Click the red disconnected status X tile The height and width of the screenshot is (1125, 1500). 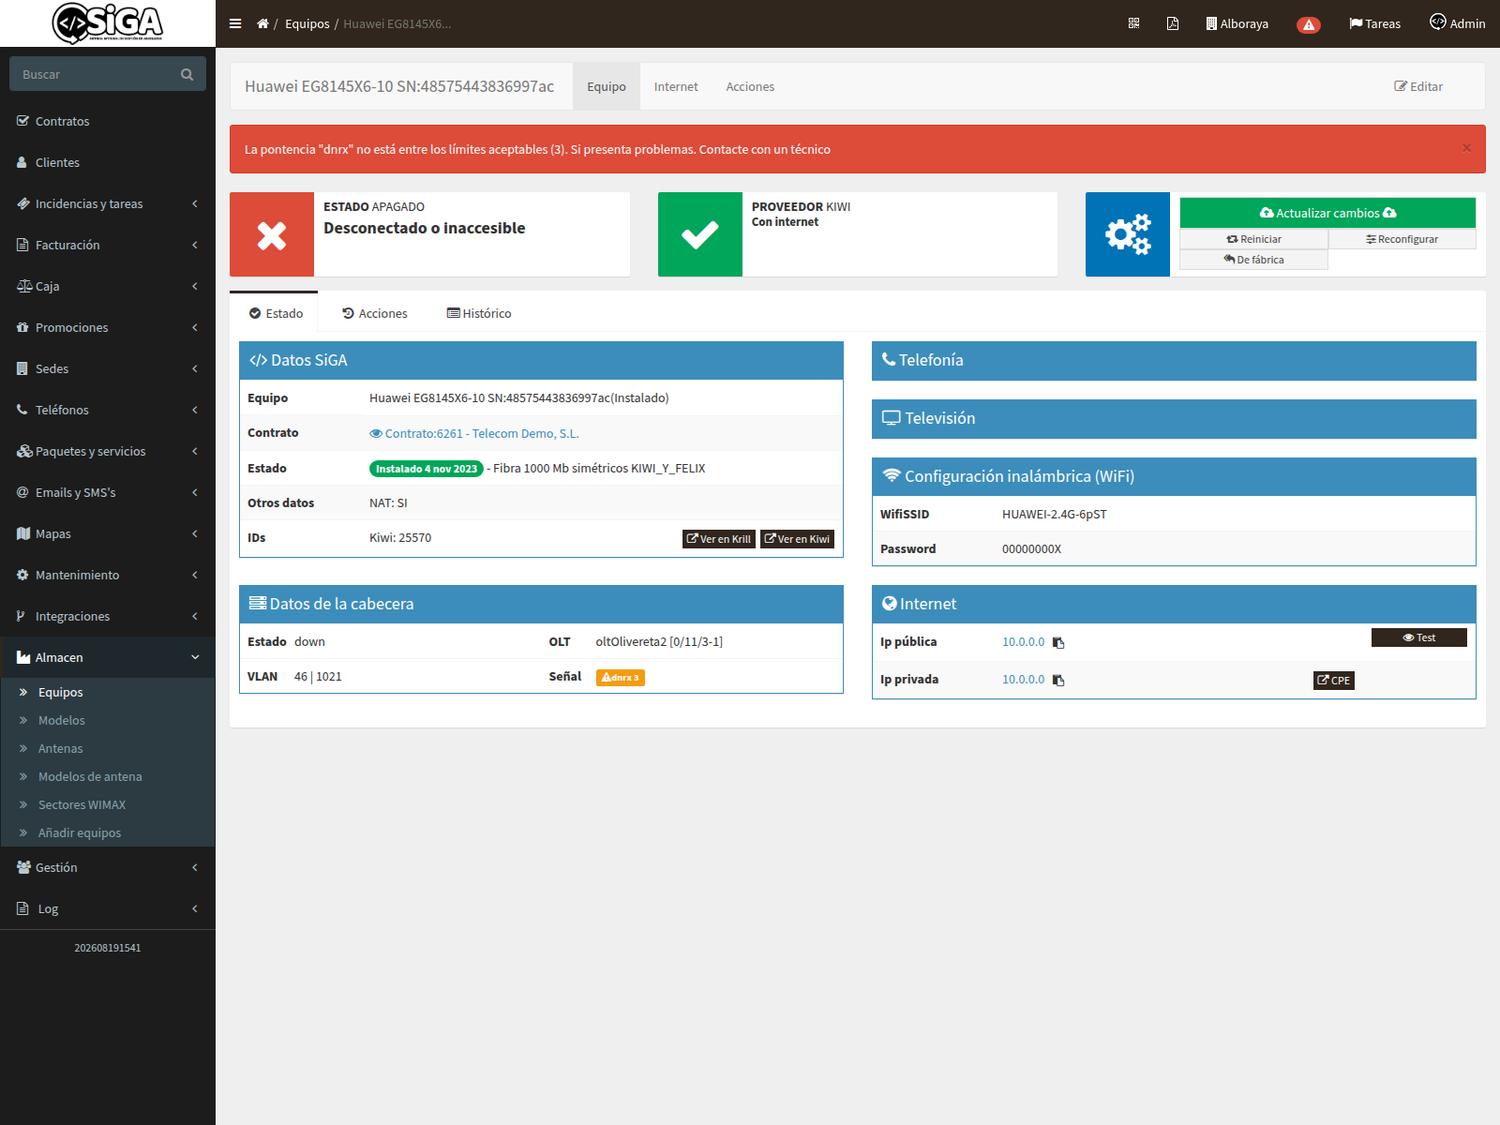272,234
